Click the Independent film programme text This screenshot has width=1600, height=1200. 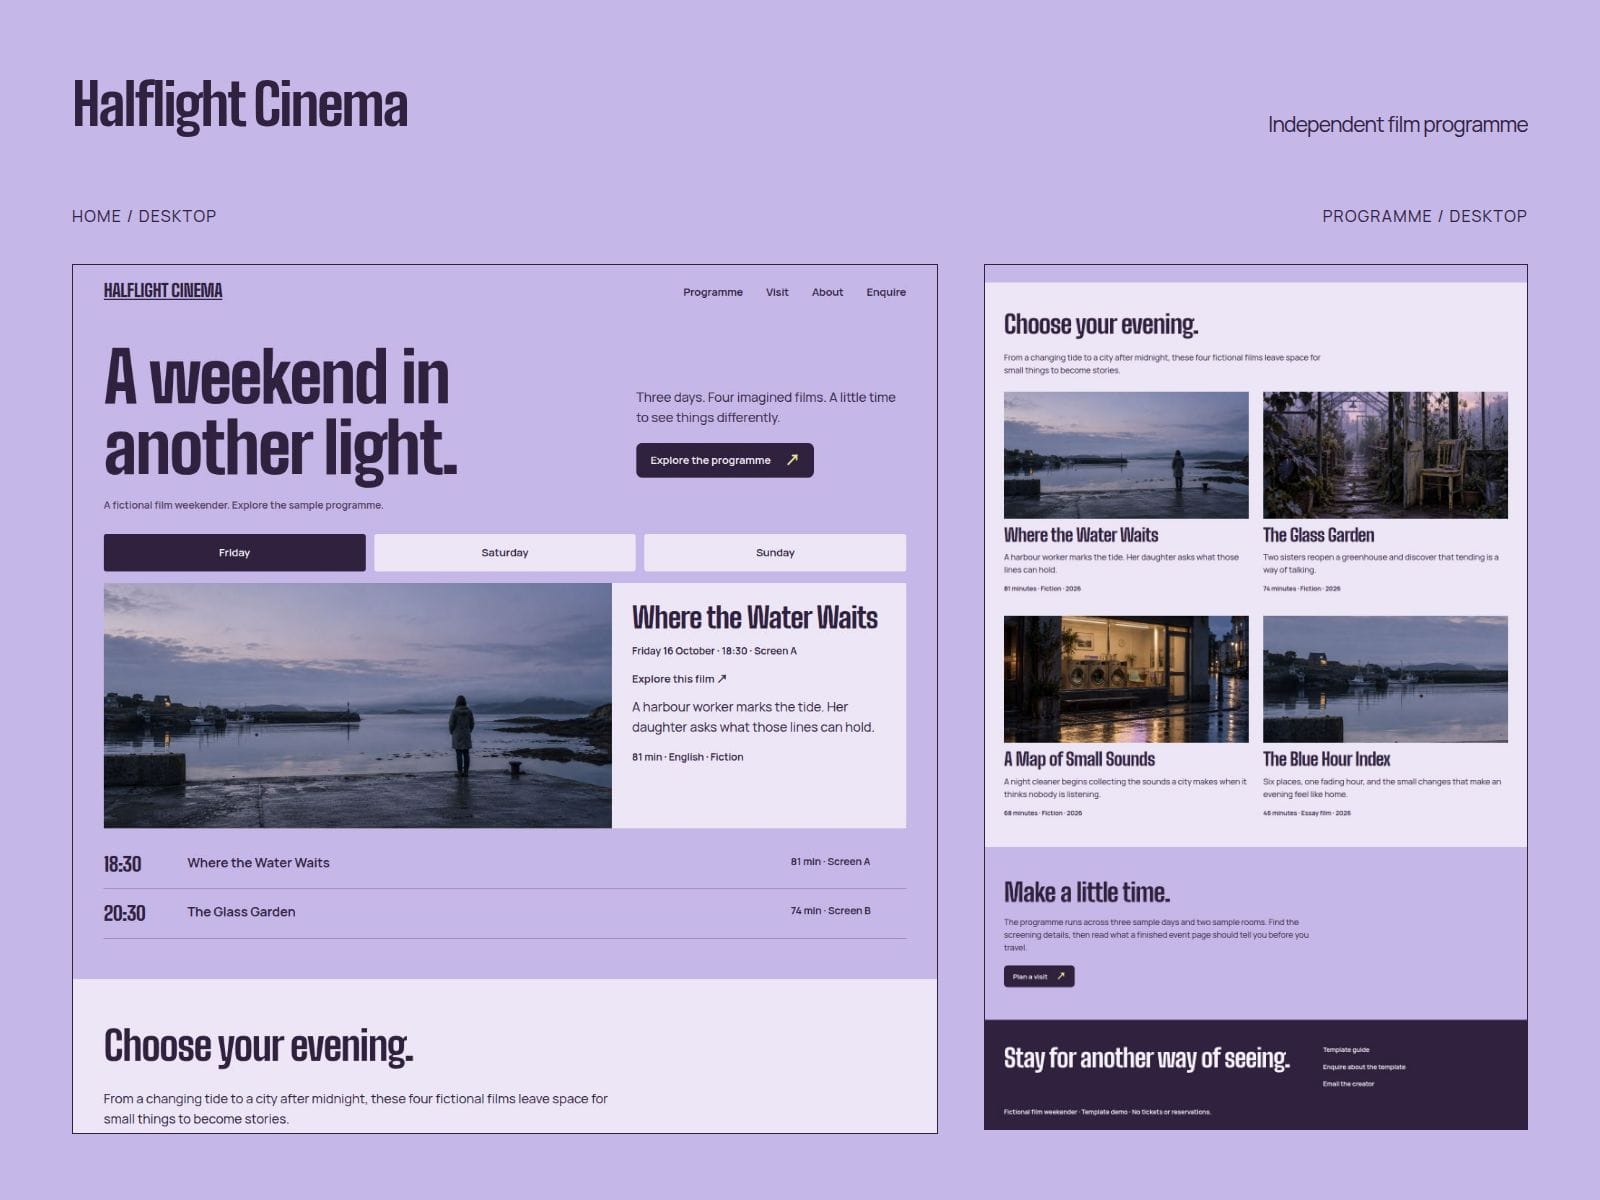[x=1398, y=125]
